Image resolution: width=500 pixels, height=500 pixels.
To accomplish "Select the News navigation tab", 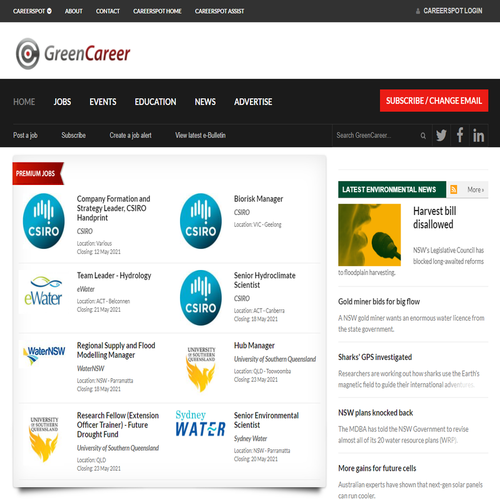I will (x=205, y=102).
